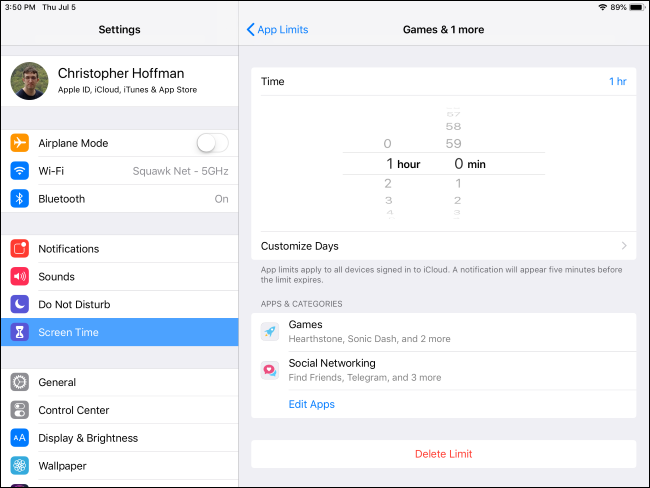Tap the Airplane Mode icon
Image resolution: width=650 pixels, height=488 pixels.
[x=20, y=143]
